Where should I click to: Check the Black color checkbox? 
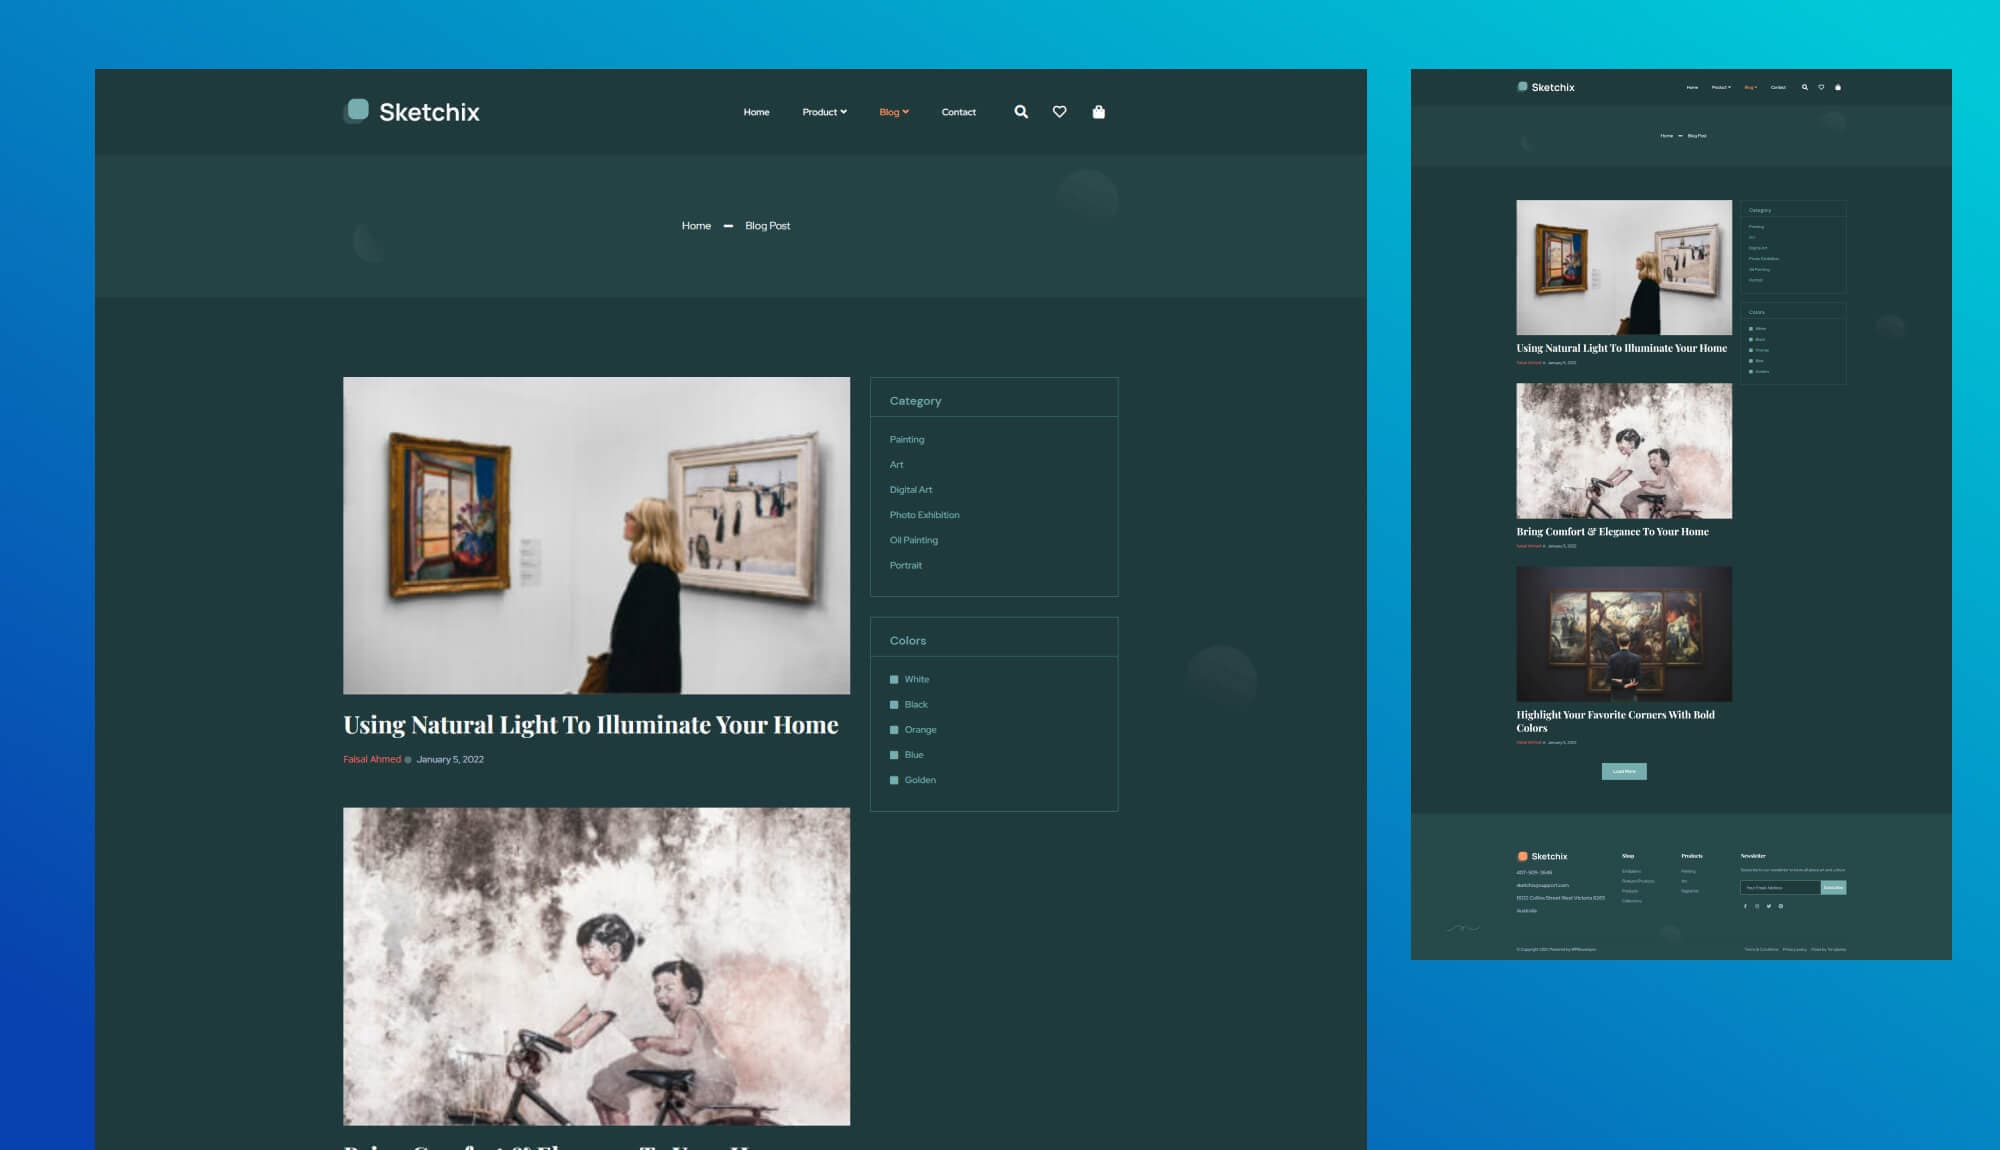click(894, 705)
